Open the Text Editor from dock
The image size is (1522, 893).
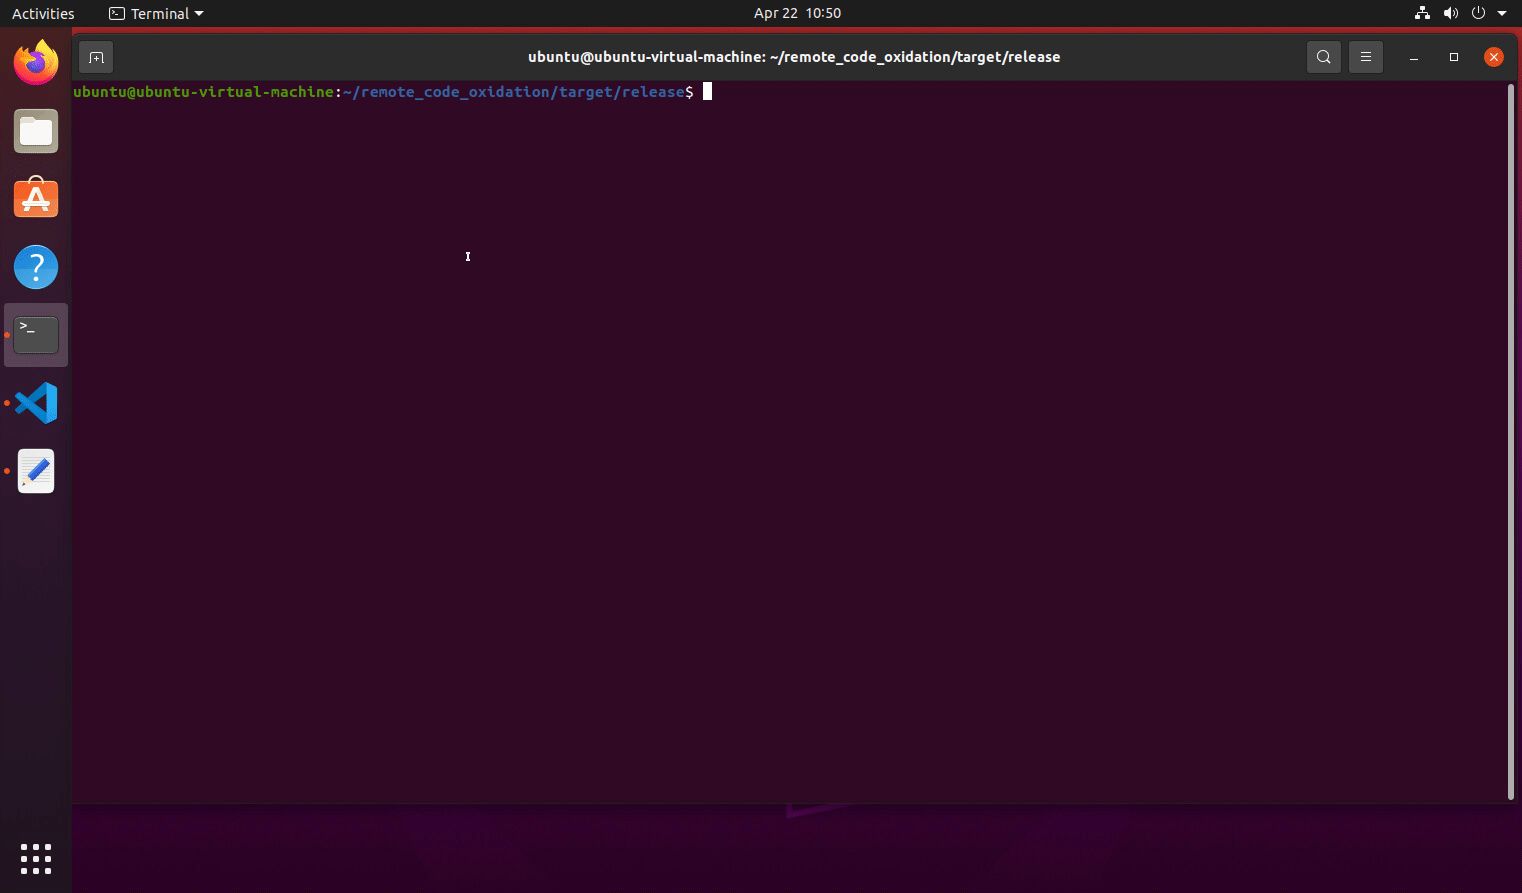click(36, 471)
